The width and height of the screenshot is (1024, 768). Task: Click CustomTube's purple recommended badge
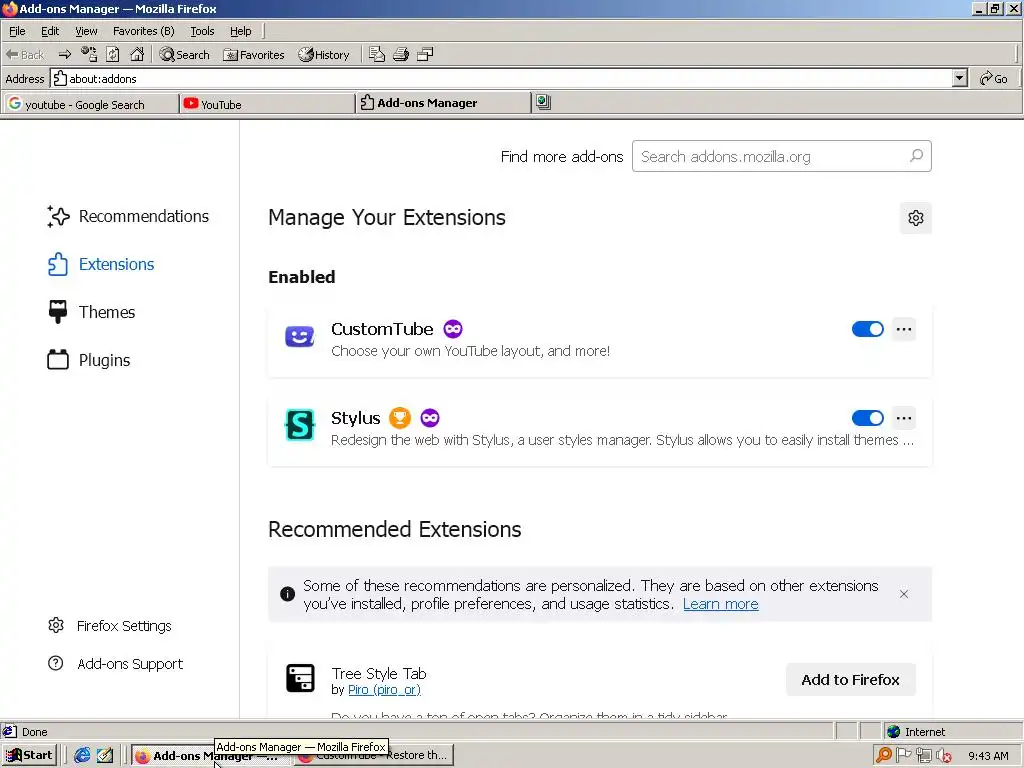tap(453, 328)
